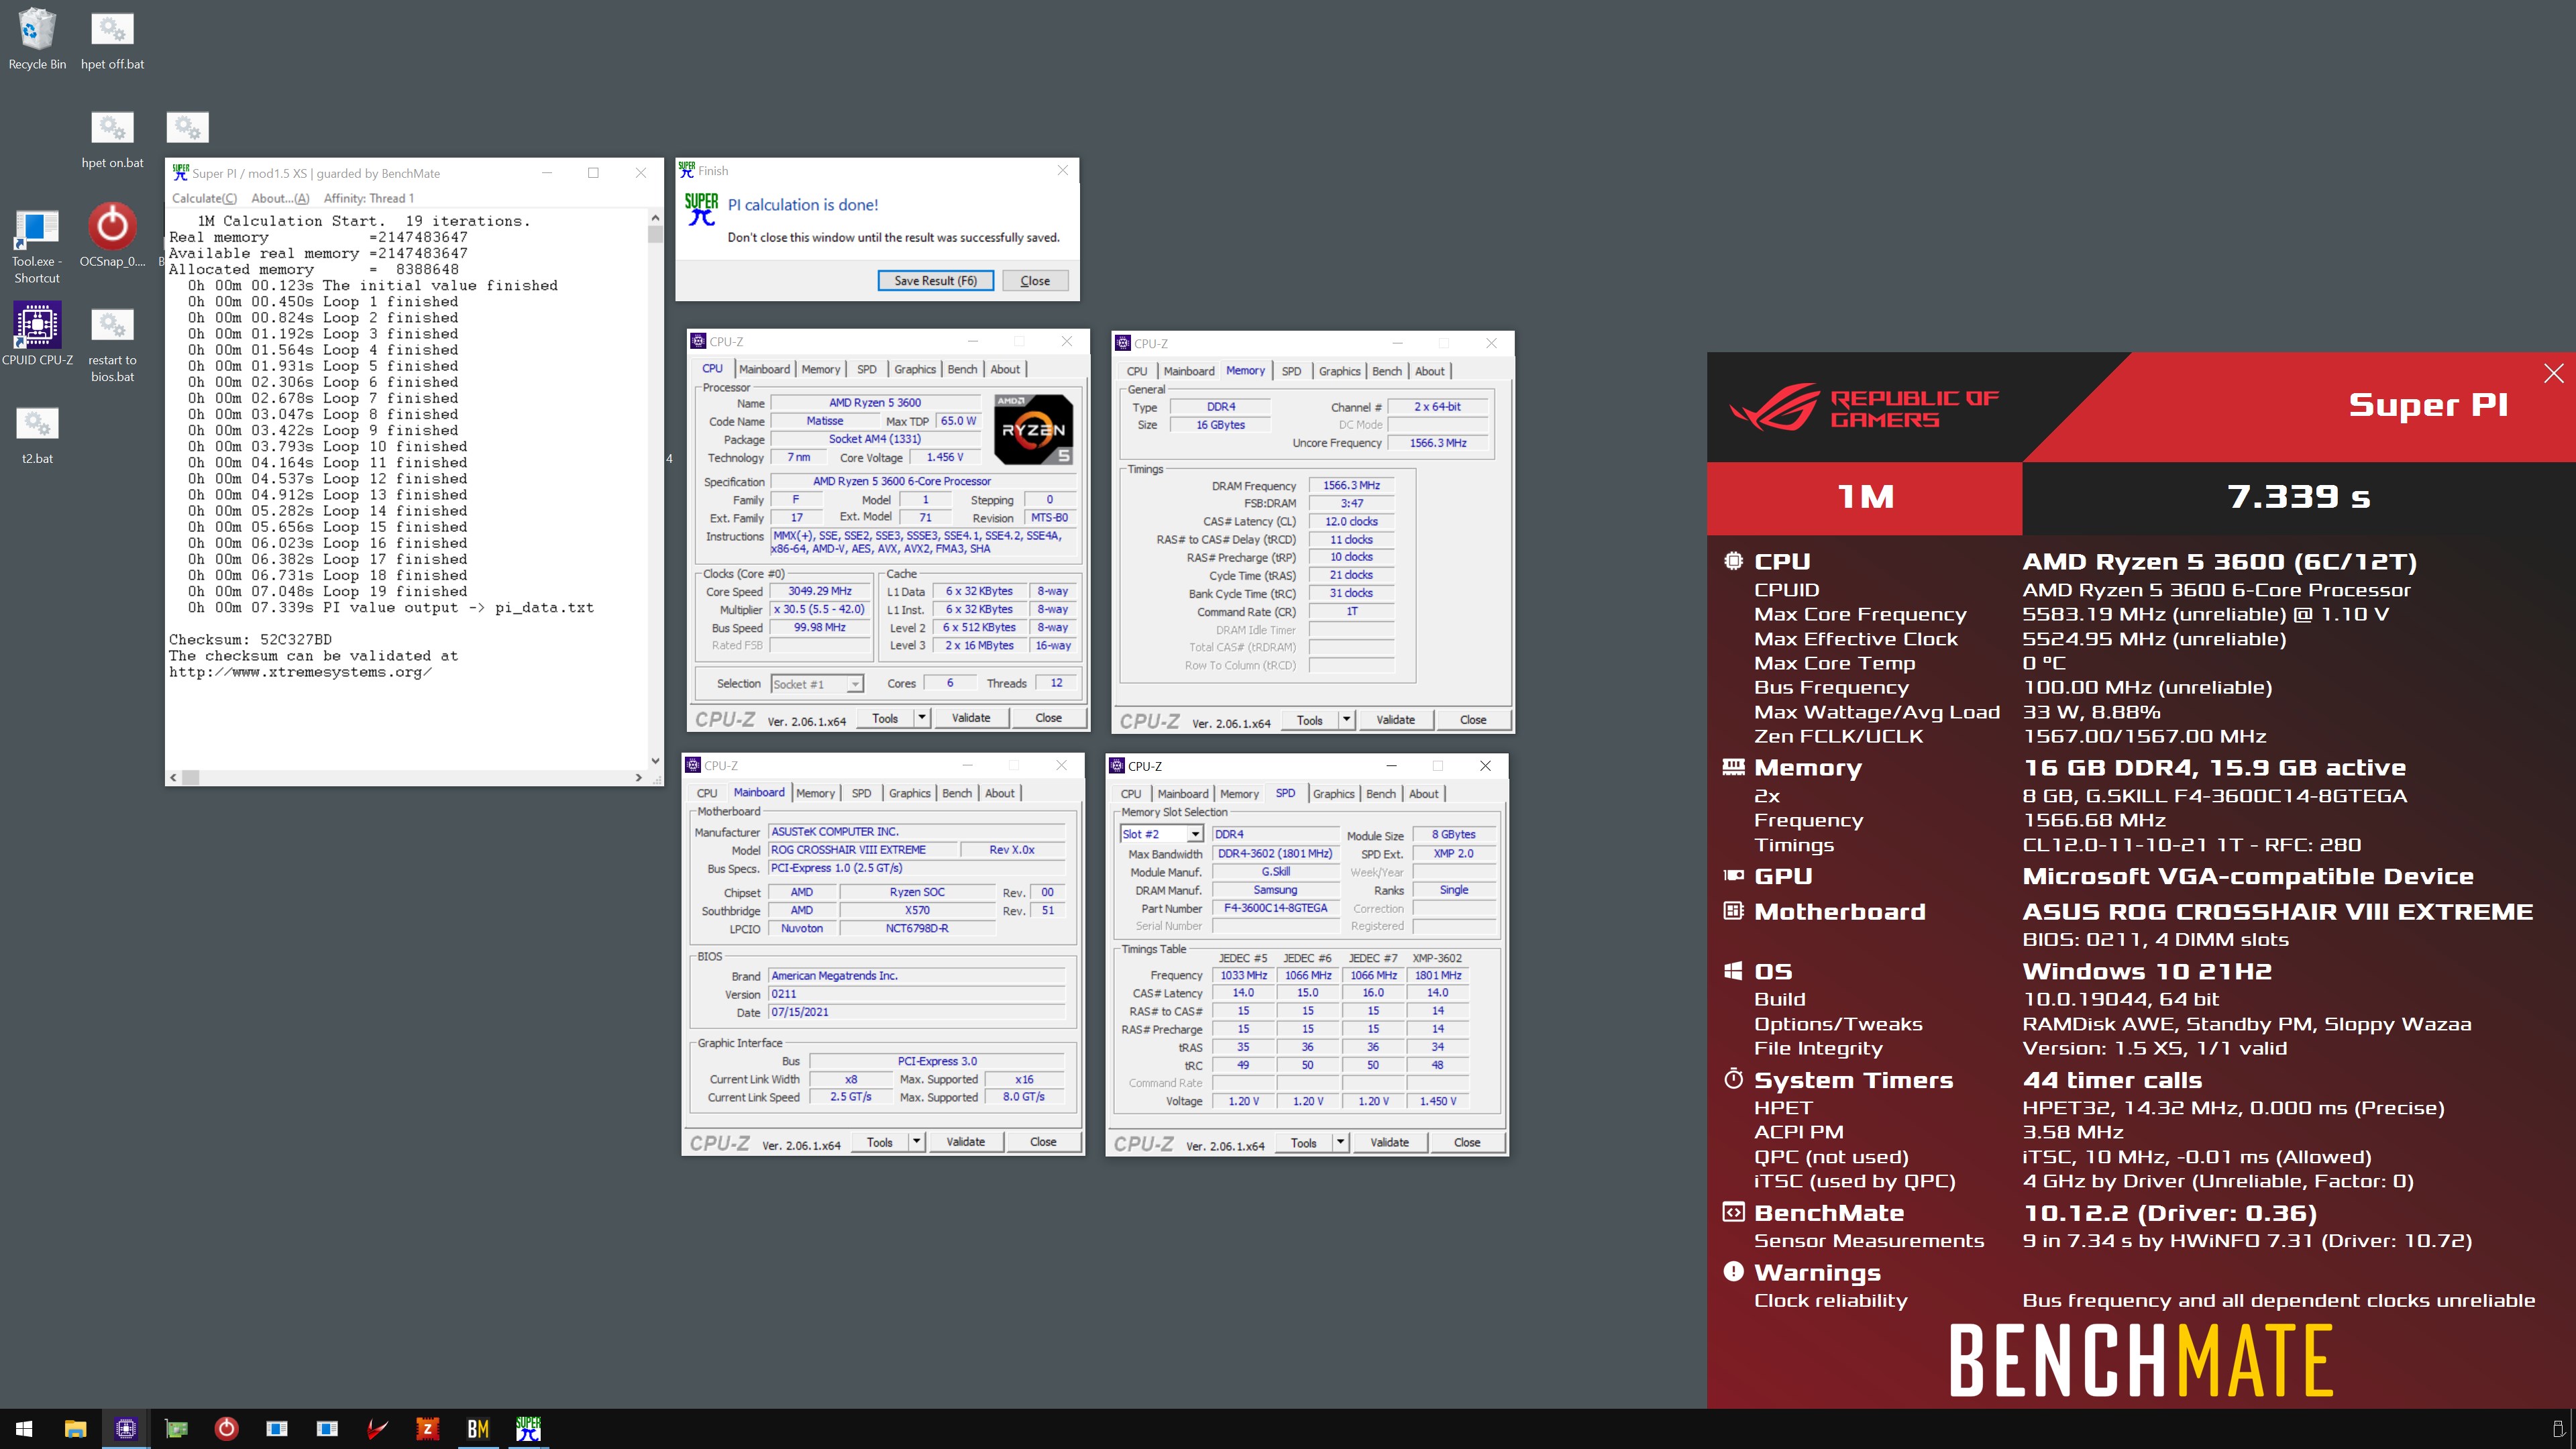Click the red power button OCSnap taskbar icon
Screen dimensions: 2576x1449
coord(227,1429)
